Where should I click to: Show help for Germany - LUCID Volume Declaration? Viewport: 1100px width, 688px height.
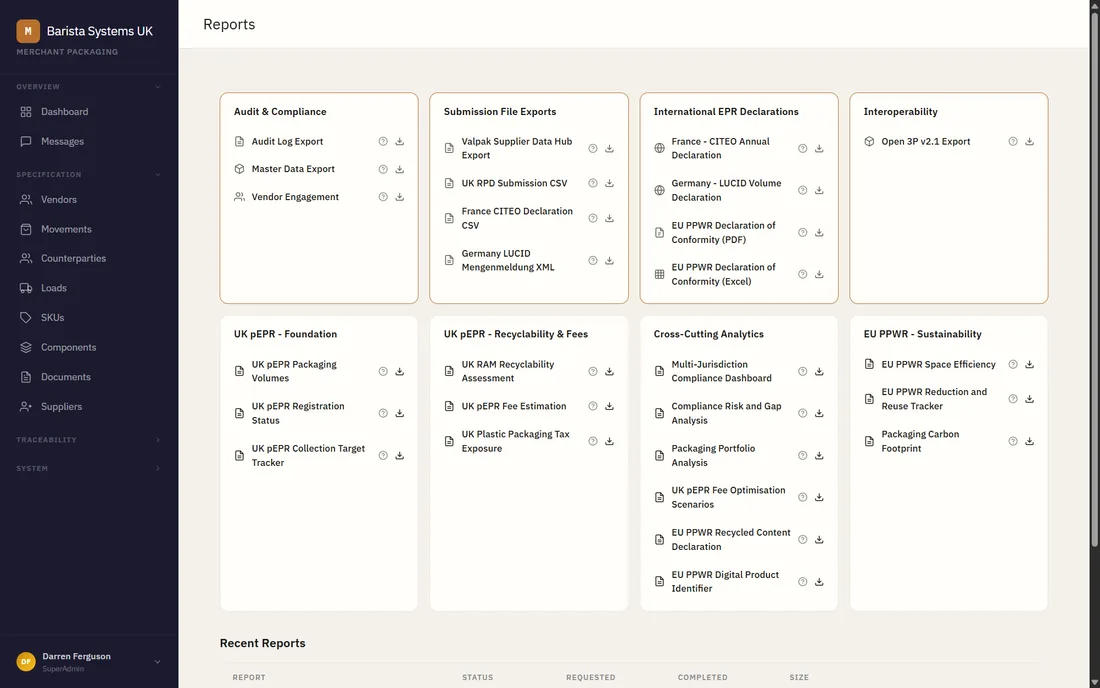pyautogui.click(x=803, y=190)
